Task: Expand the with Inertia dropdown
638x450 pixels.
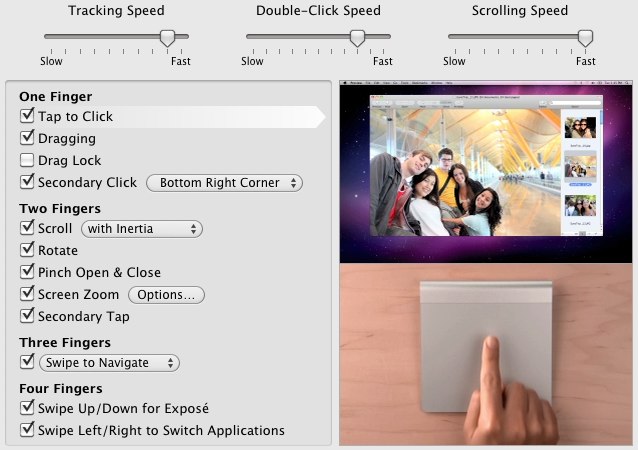Action: click(142, 229)
